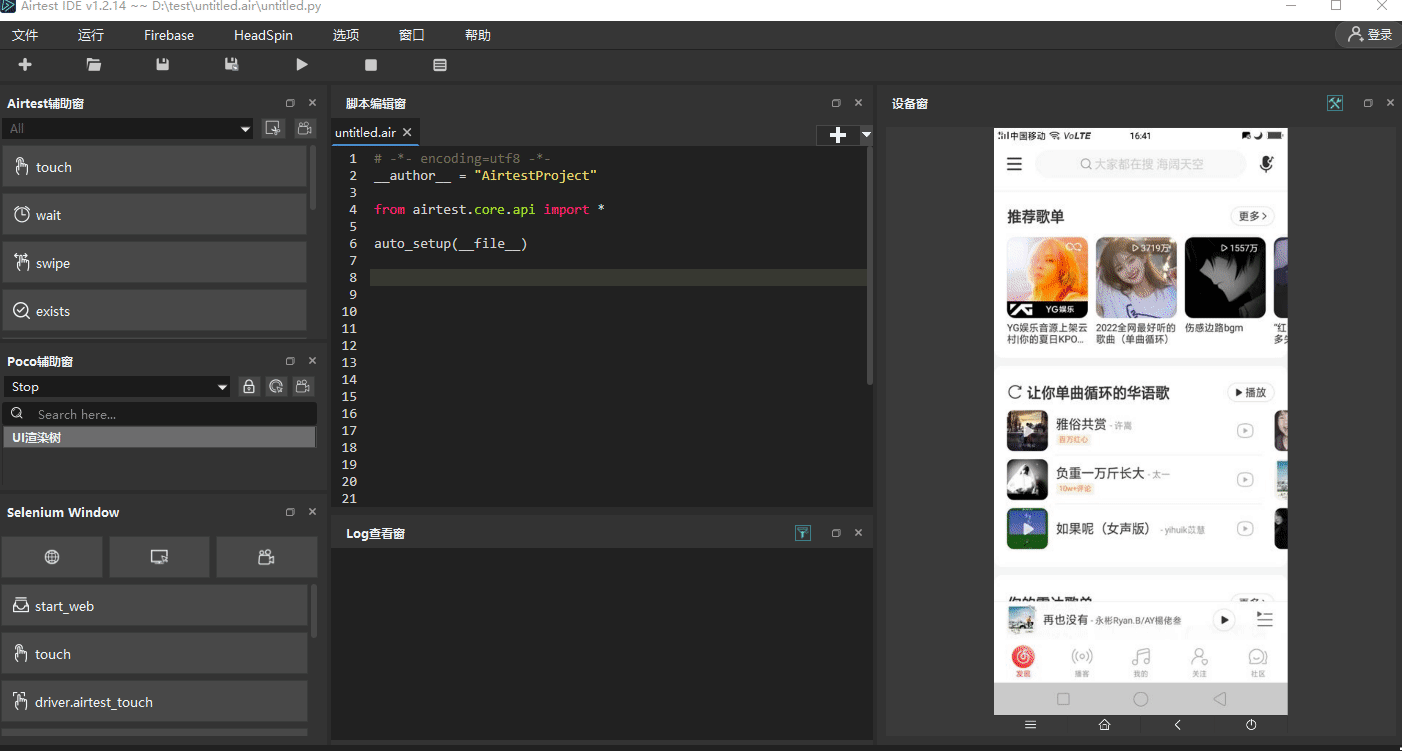Open the 帮助 menu
This screenshot has height=751, width=1402.
click(478, 35)
